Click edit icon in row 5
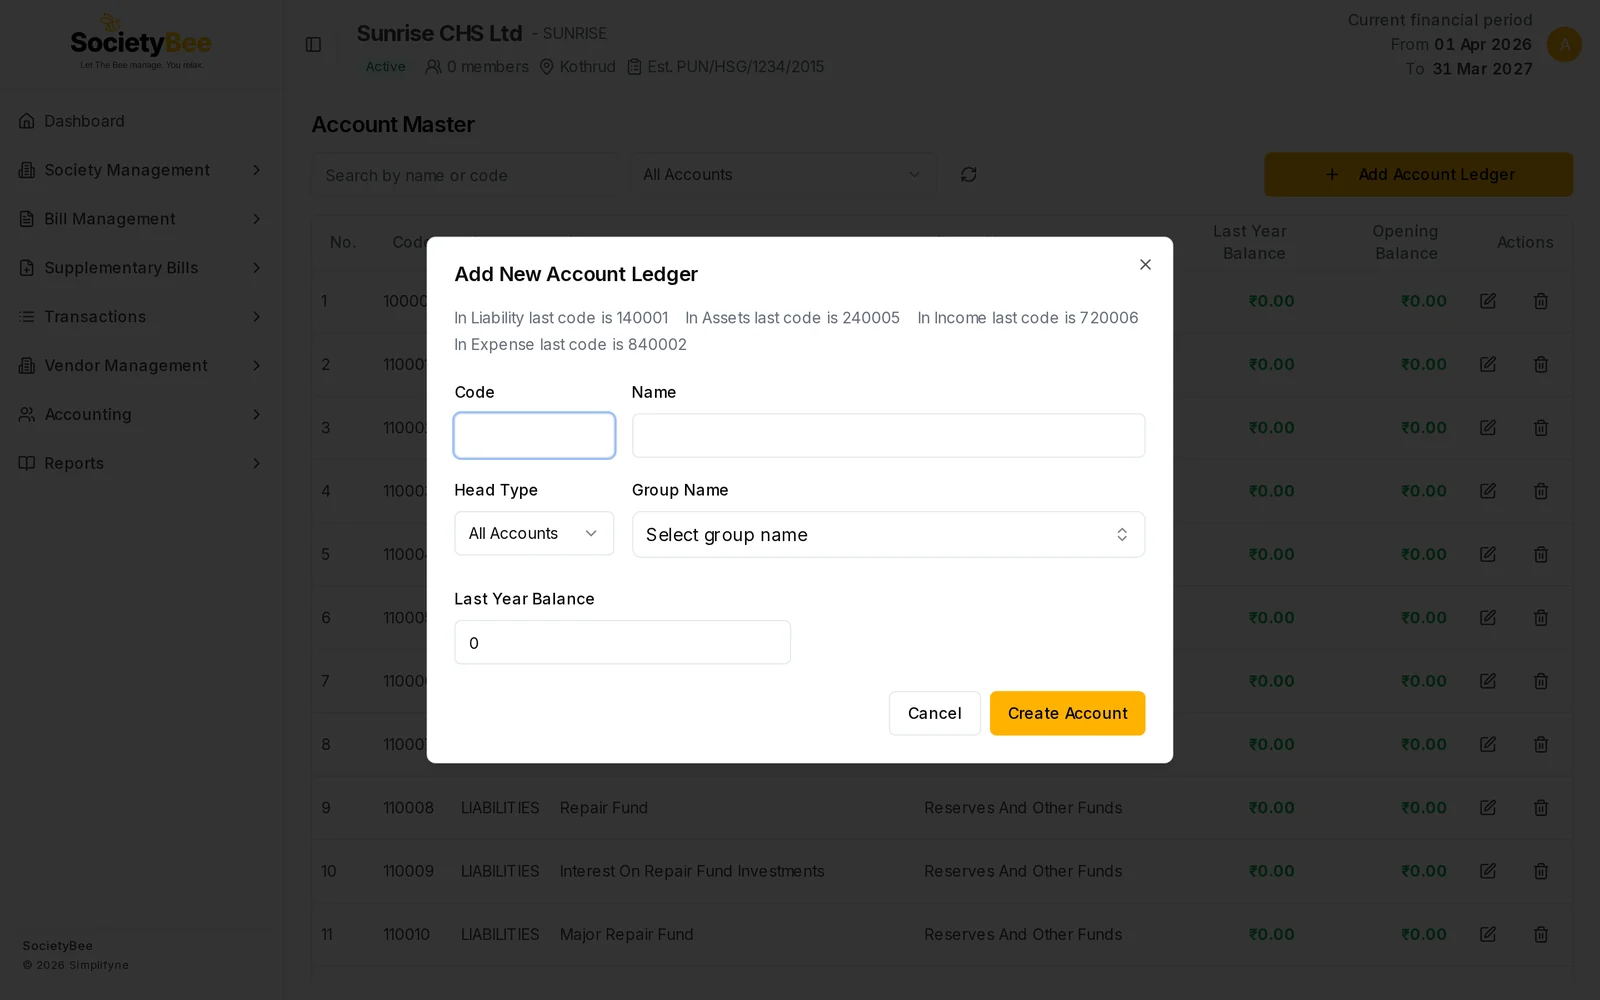This screenshot has height=1000, width=1600. (1488, 554)
